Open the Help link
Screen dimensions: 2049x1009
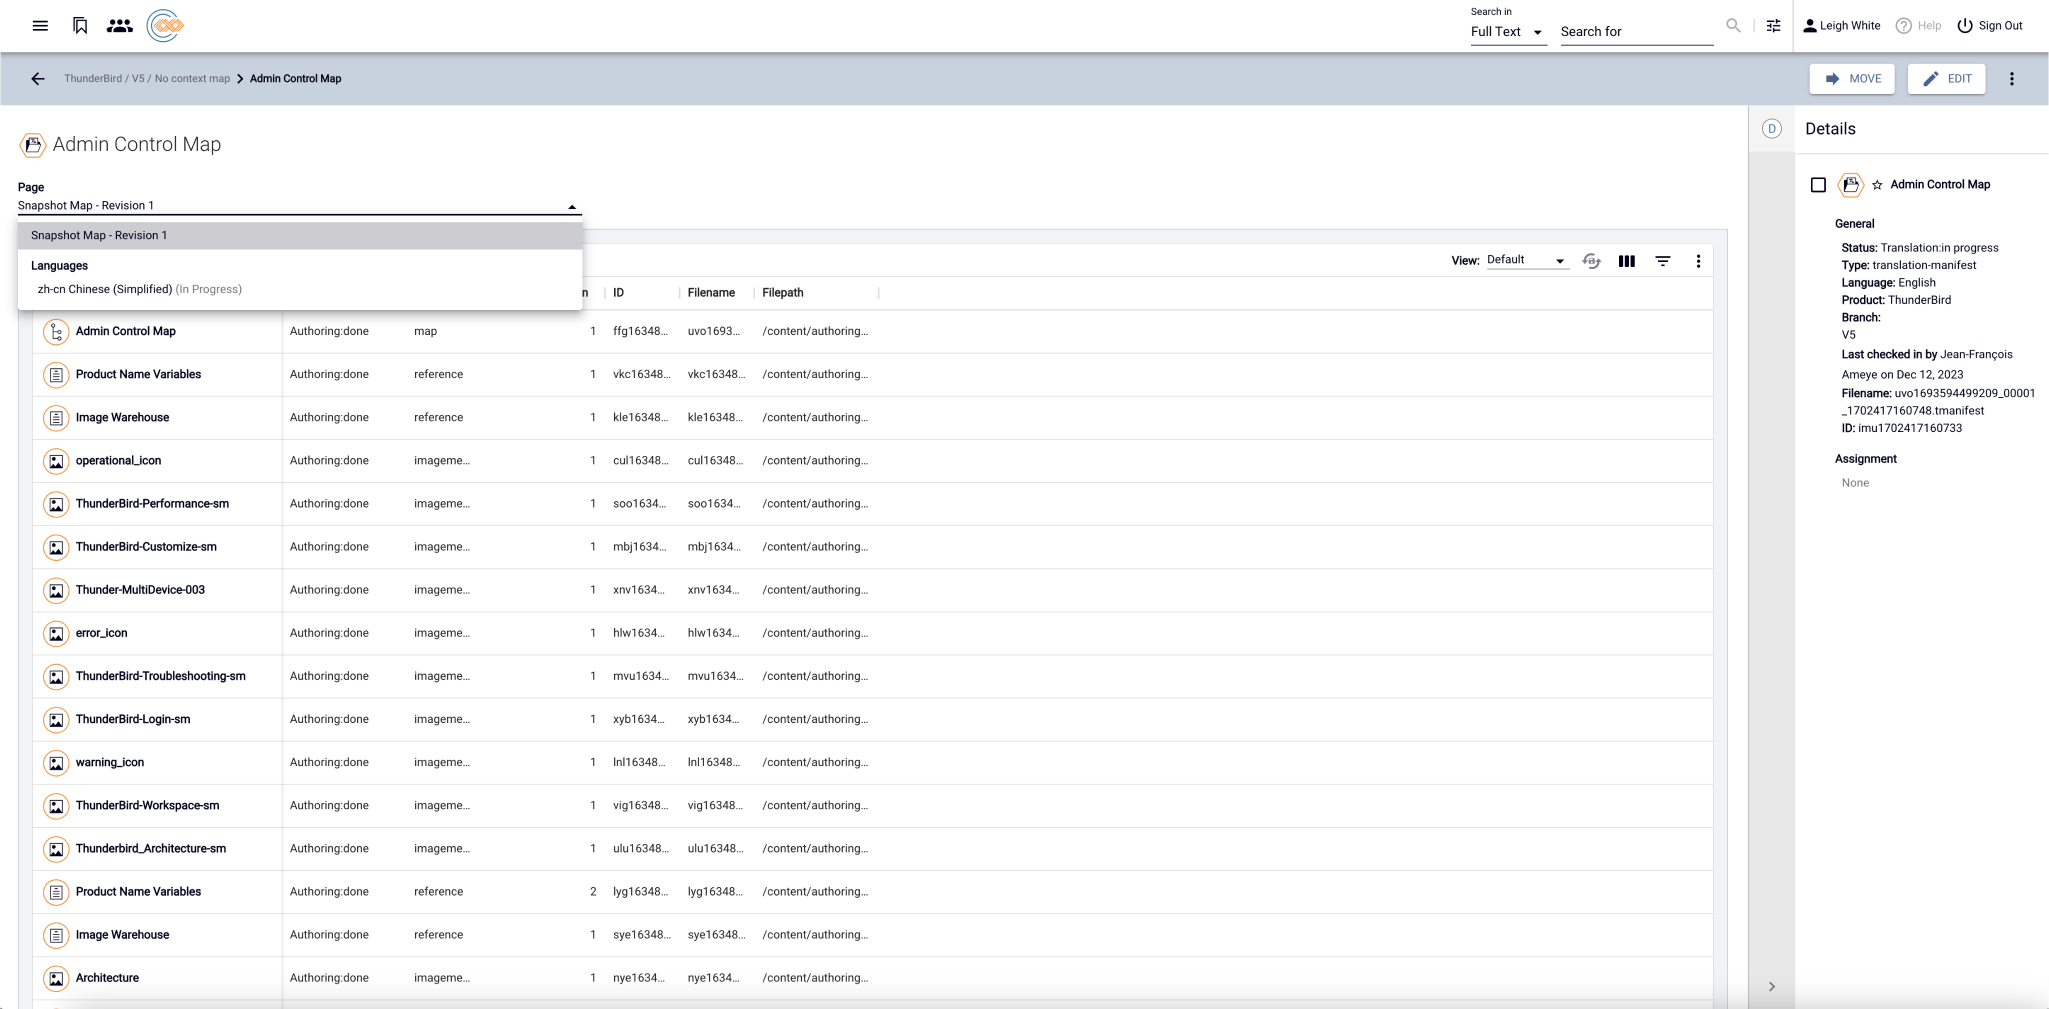1918,26
